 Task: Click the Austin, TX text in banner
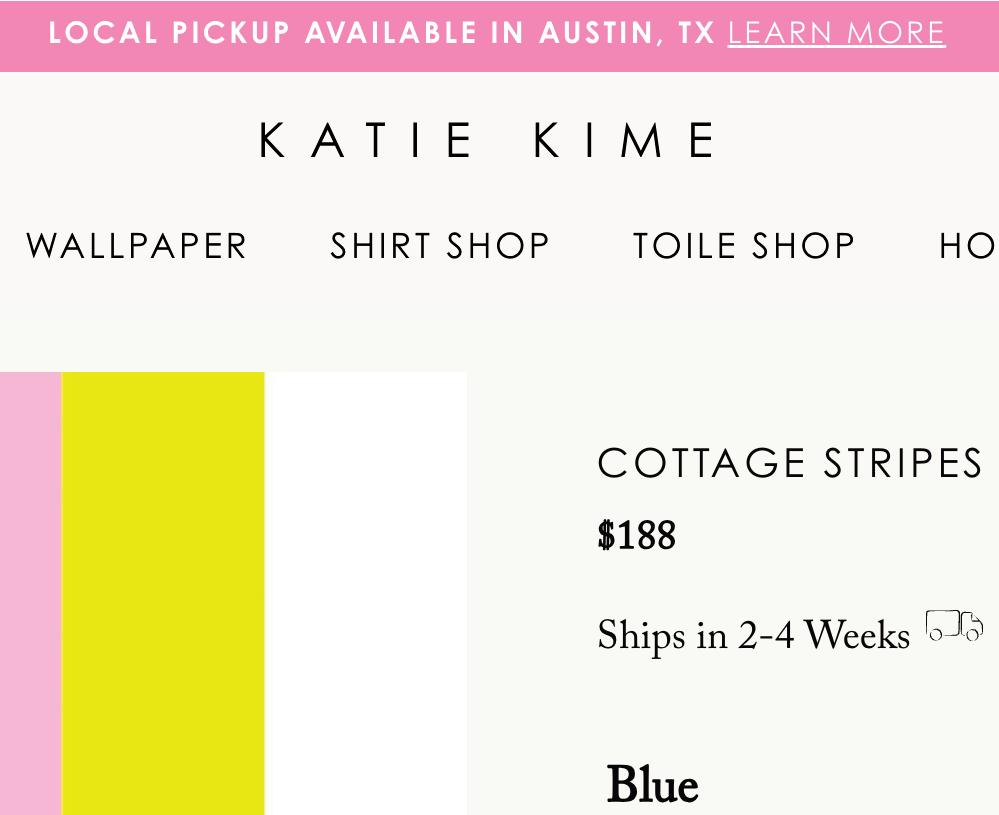coord(627,33)
